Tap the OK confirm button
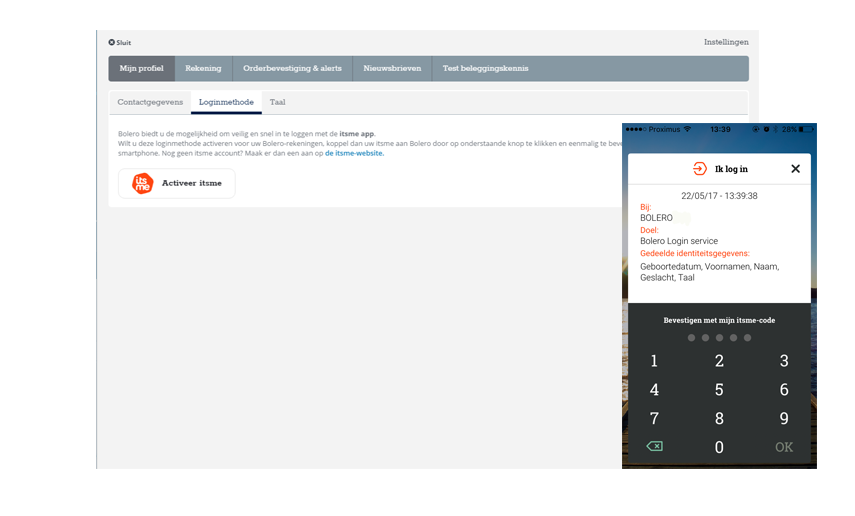The width and height of the screenshot is (855, 516). (784, 448)
